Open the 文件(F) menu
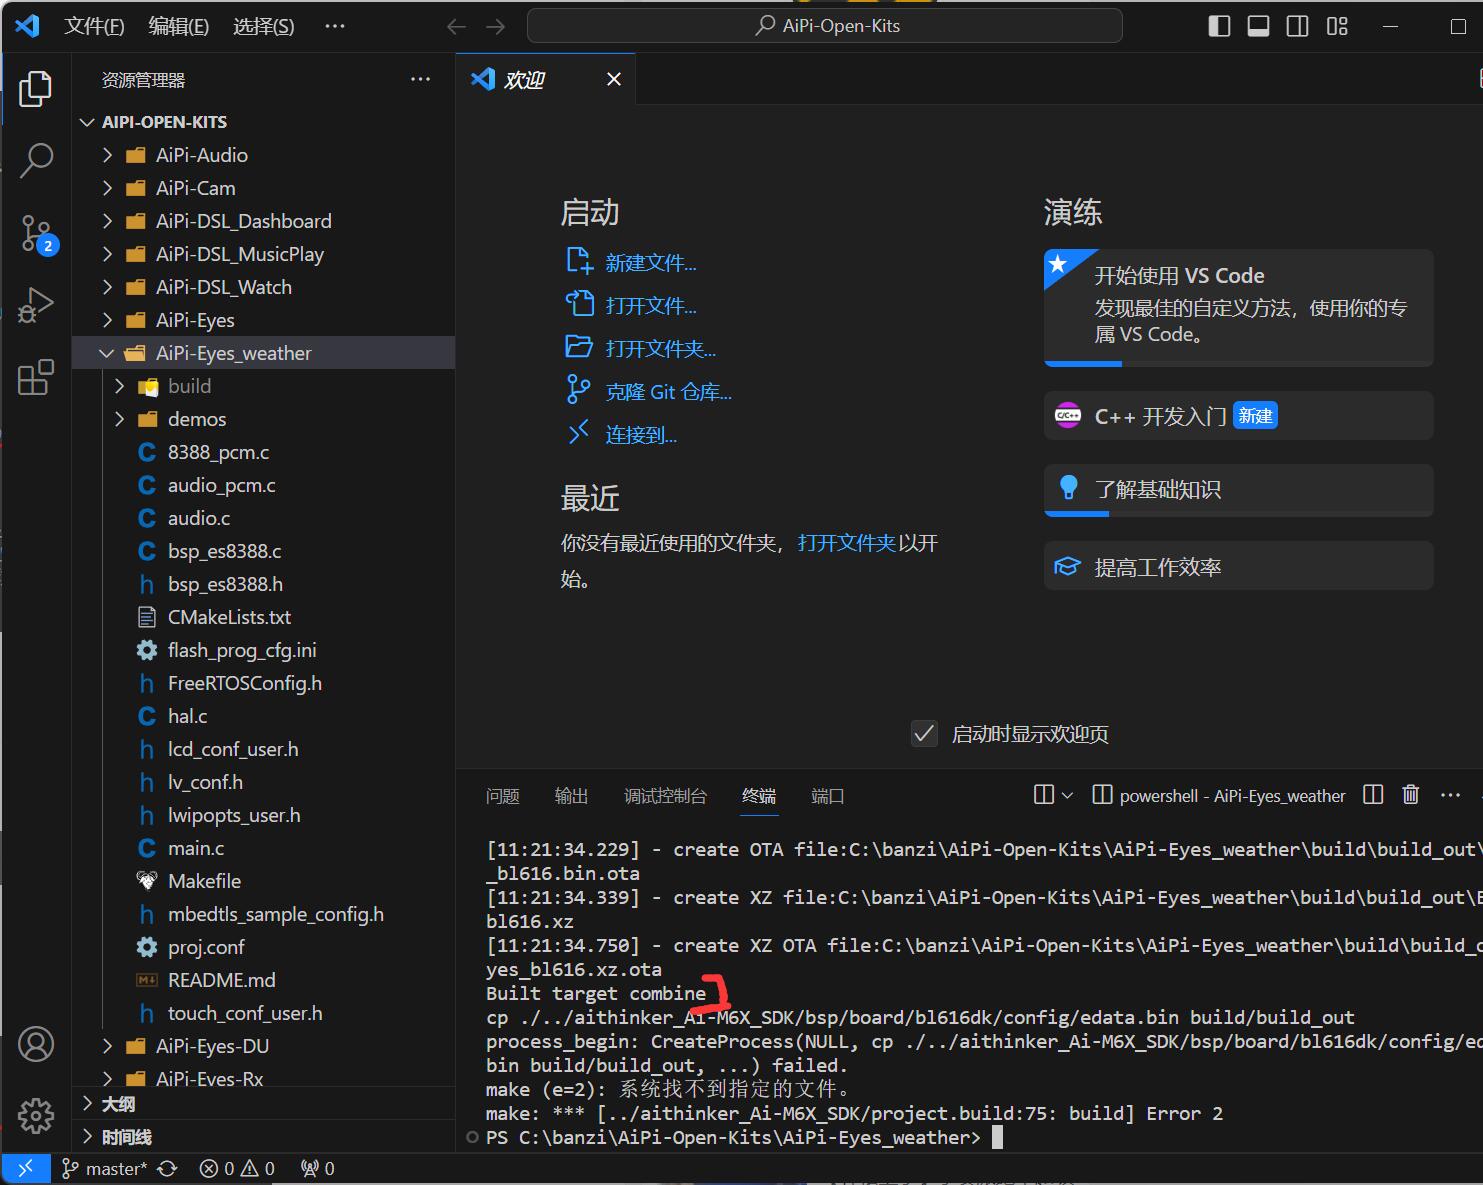Viewport: 1483px width, 1185px height. [x=94, y=27]
